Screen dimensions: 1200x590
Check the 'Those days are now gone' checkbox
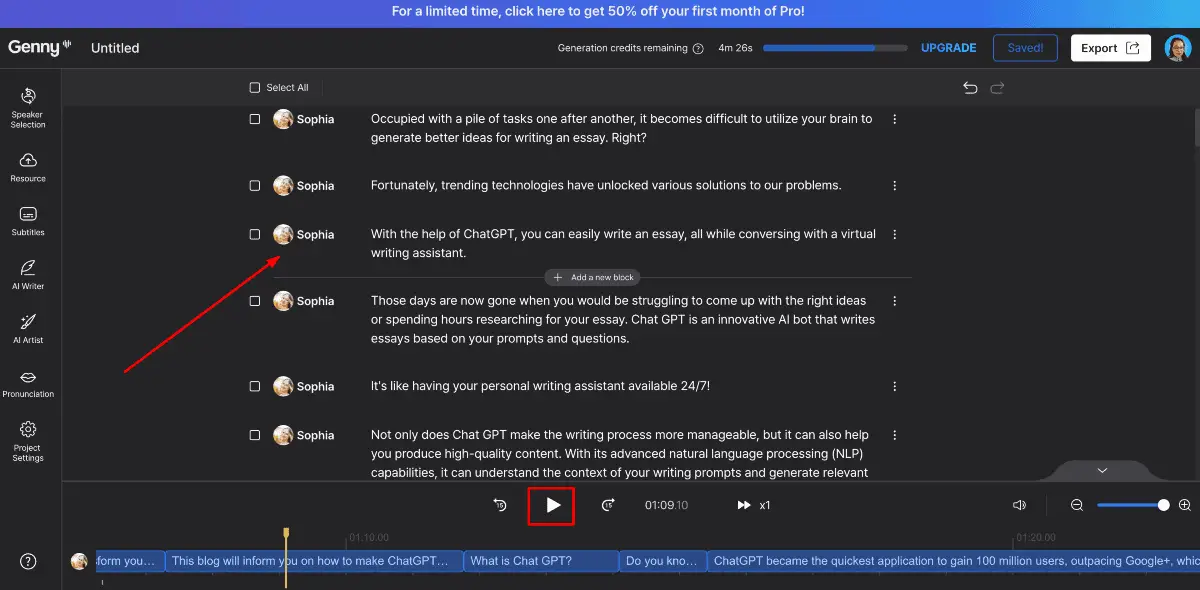[255, 301]
